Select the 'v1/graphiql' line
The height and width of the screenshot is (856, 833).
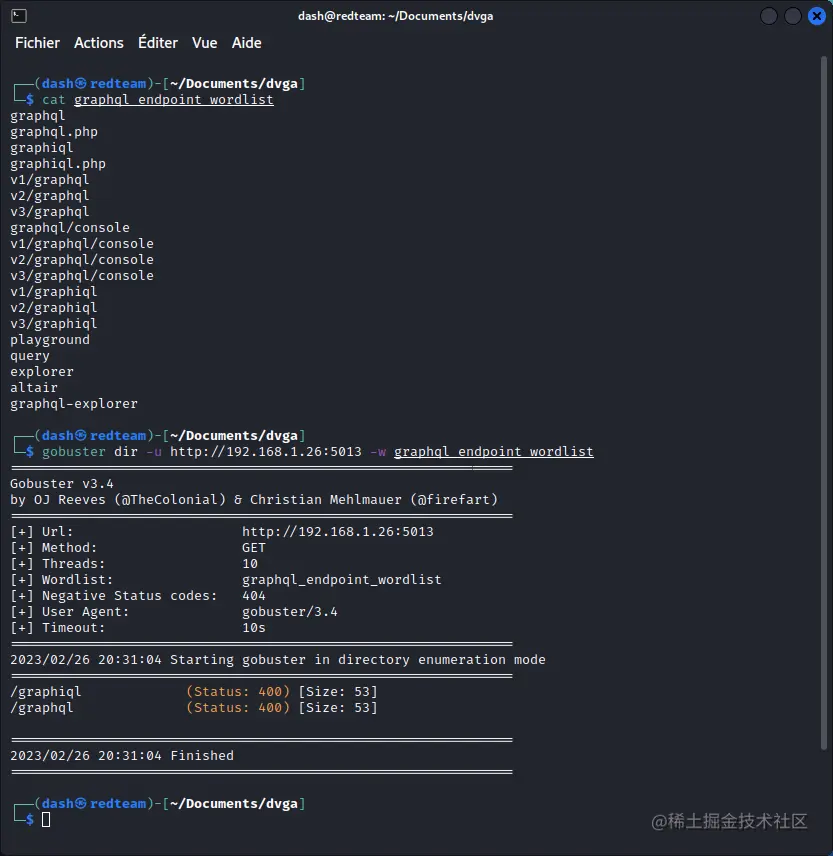54,292
